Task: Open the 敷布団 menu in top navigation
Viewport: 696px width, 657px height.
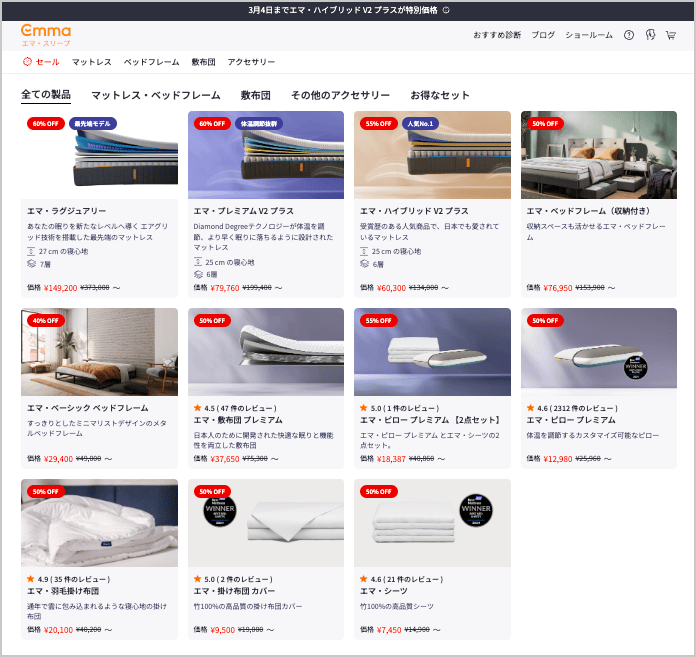Action: (203, 62)
